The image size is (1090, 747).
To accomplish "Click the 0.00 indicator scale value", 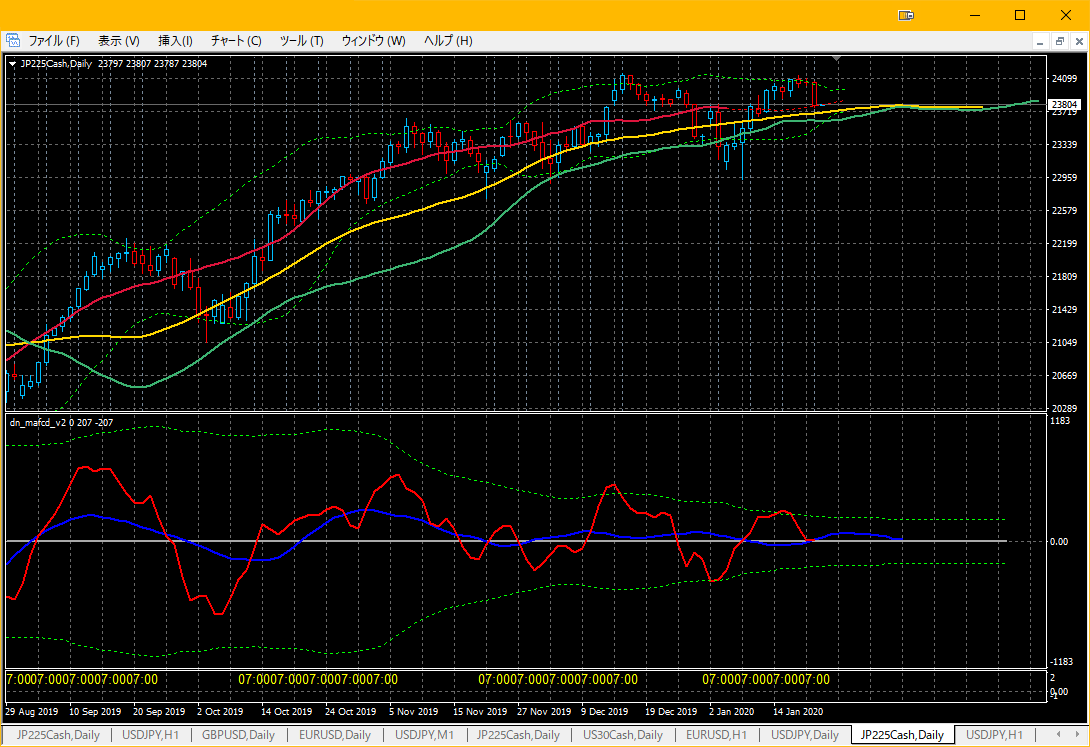I will [x=1059, y=542].
